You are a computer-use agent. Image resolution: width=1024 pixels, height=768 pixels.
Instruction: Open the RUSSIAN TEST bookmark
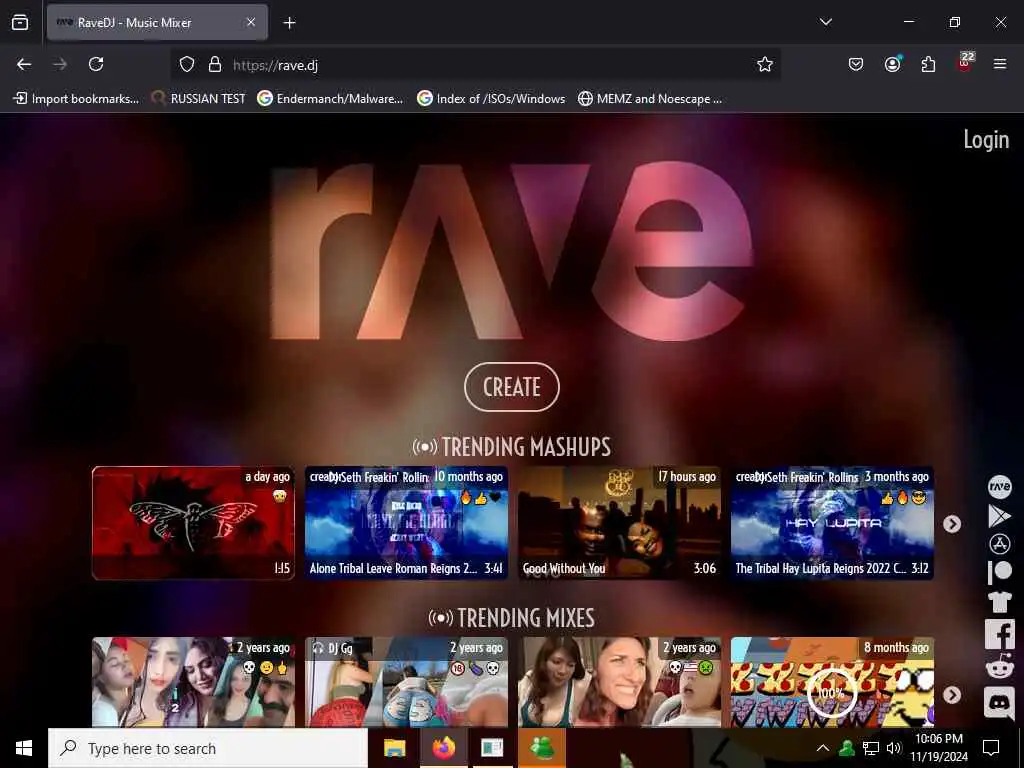pos(199,99)
